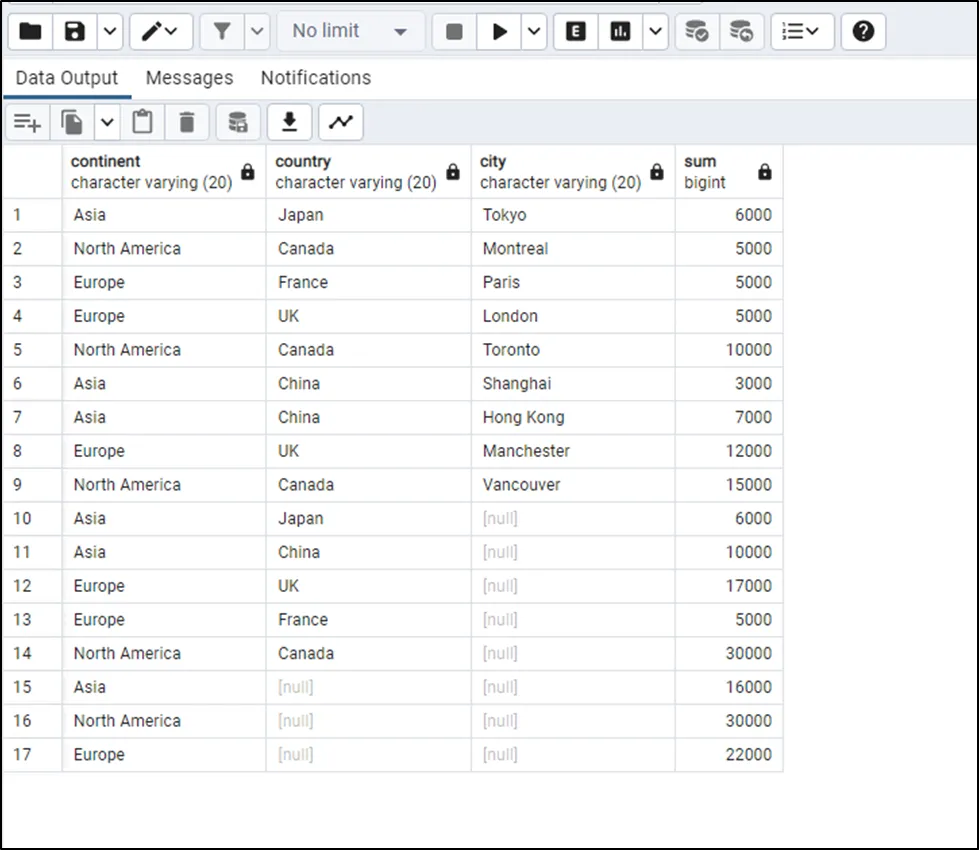Click the Add row icon
This screenshot has height=850, width=979.
pyautogui.click(x=27, y=122)
